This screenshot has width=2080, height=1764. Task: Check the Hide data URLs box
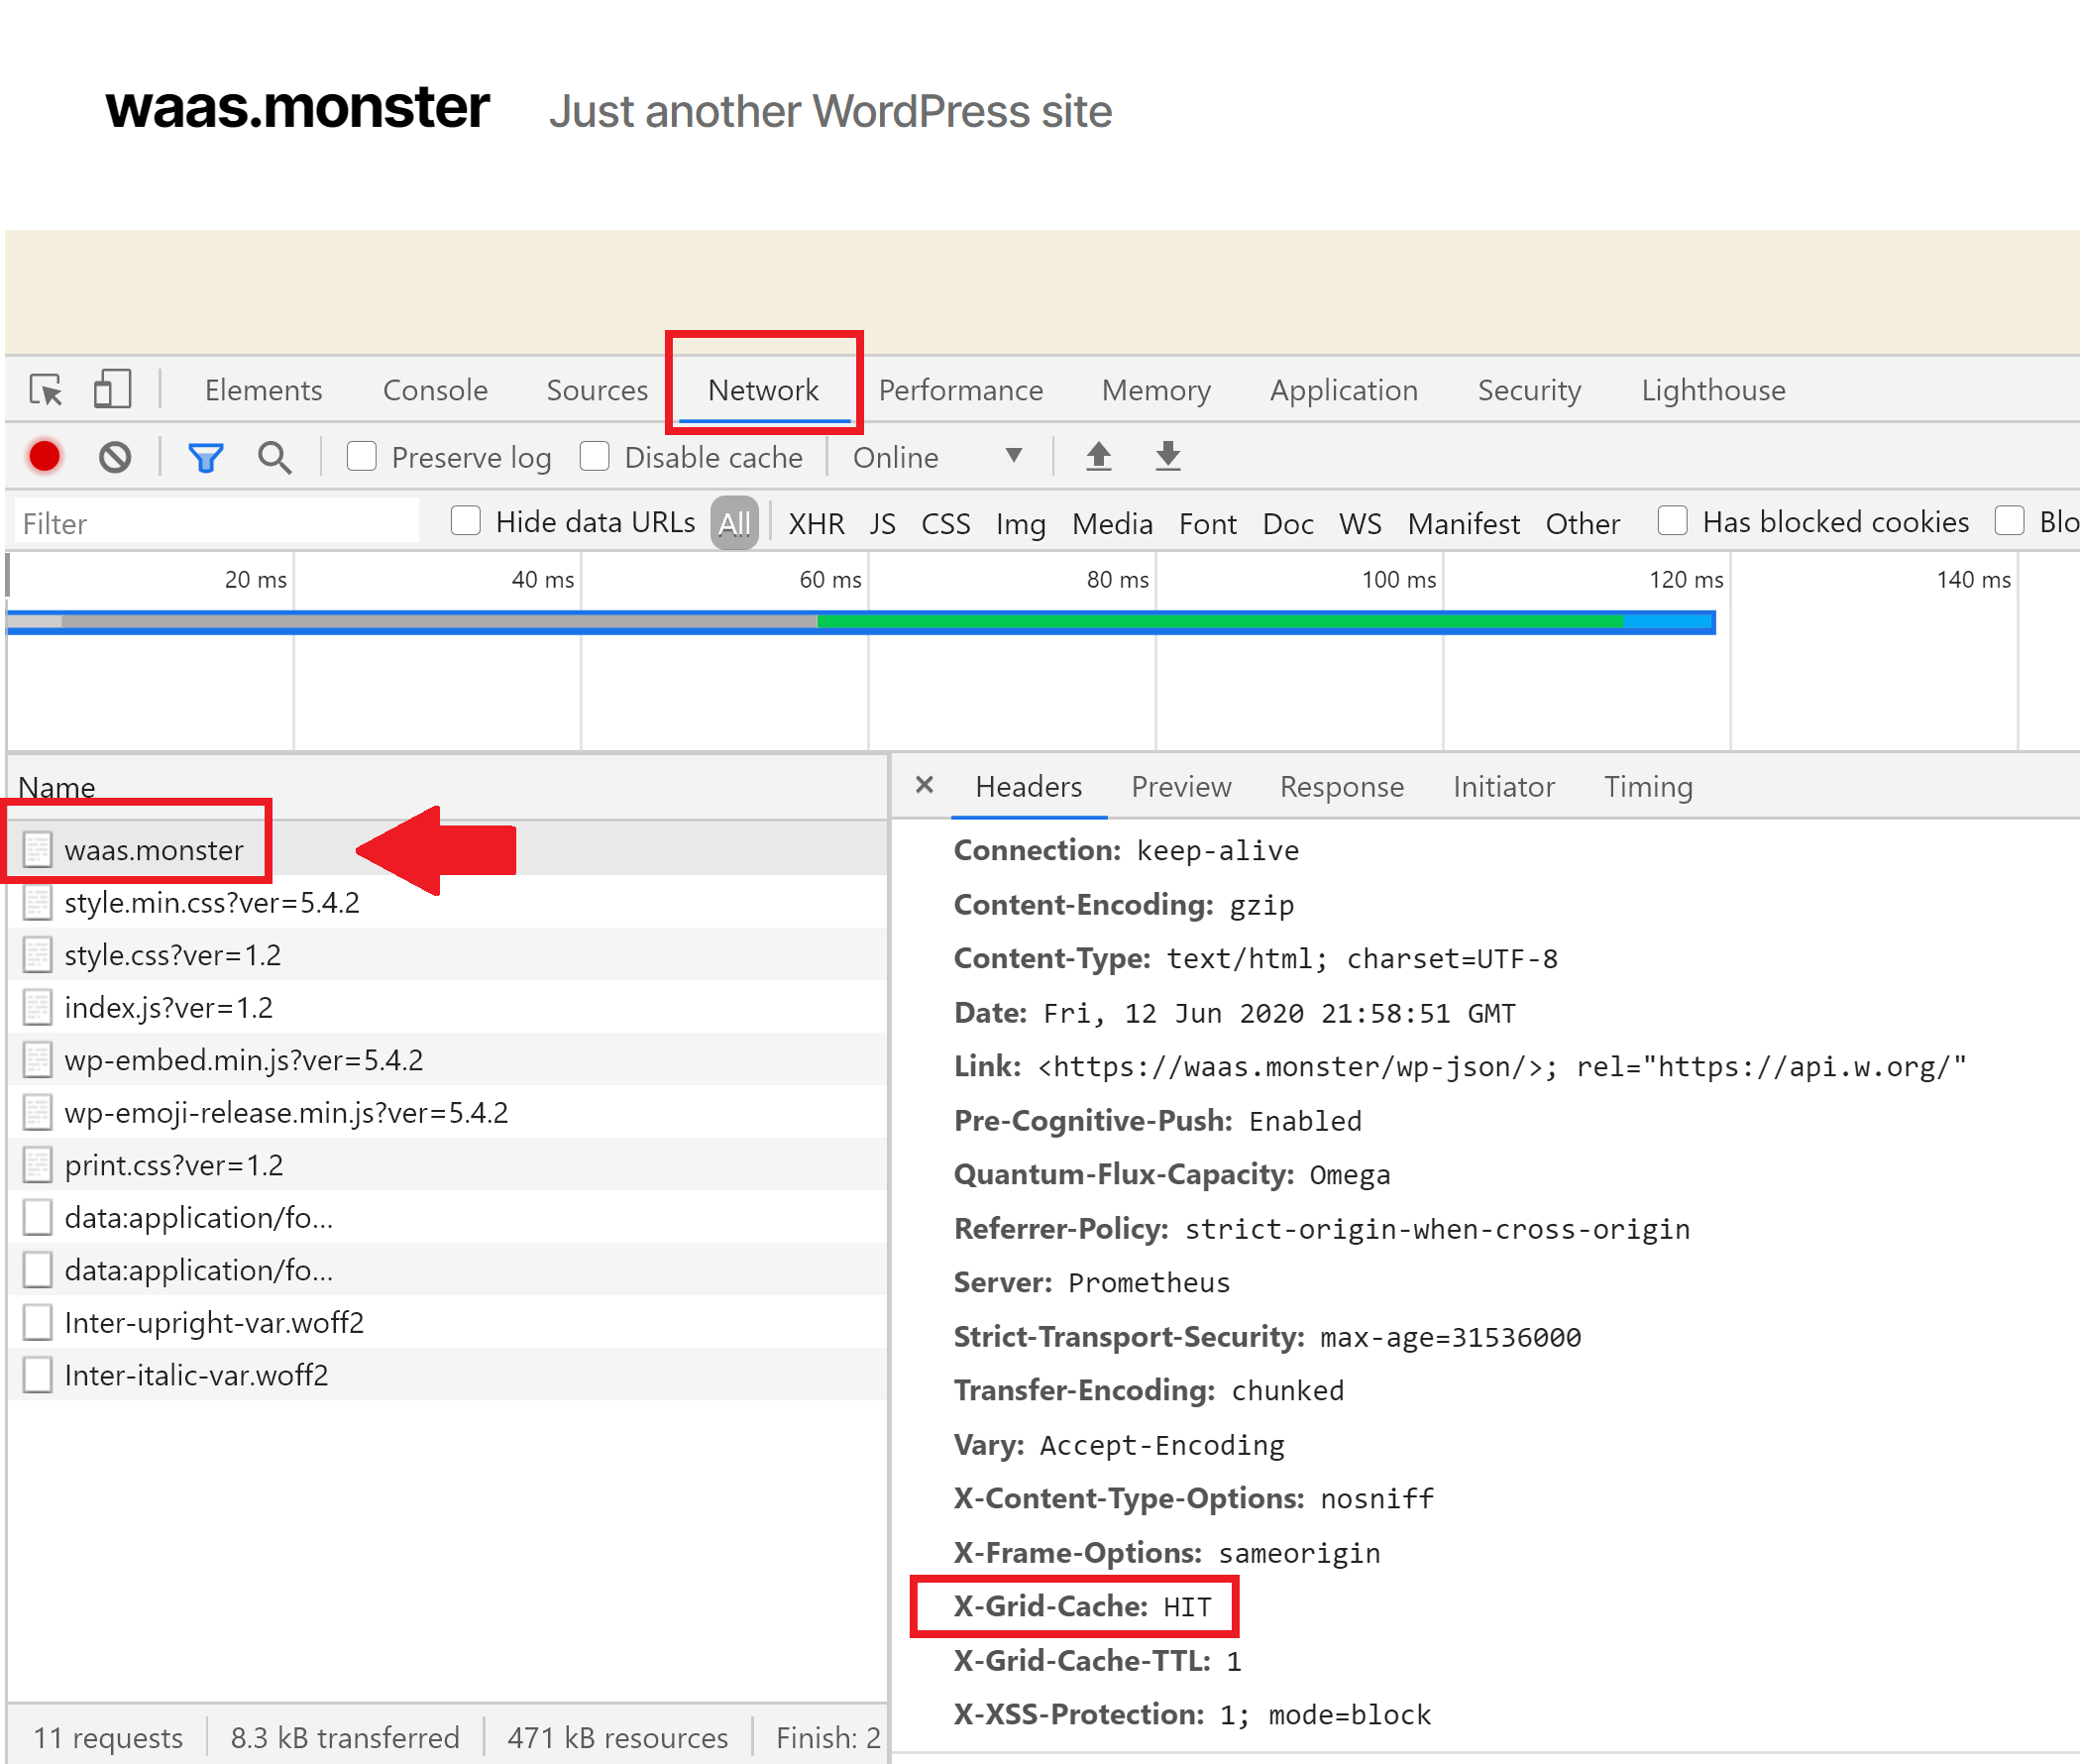466,522
